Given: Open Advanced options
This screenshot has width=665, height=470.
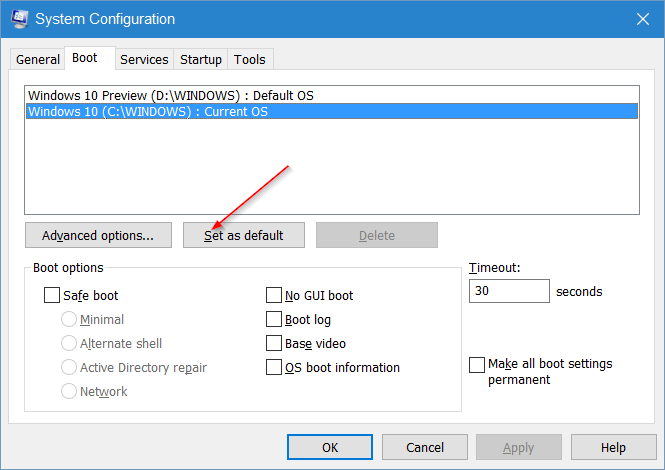Looking at the screenshot, I should coord(98,235).
